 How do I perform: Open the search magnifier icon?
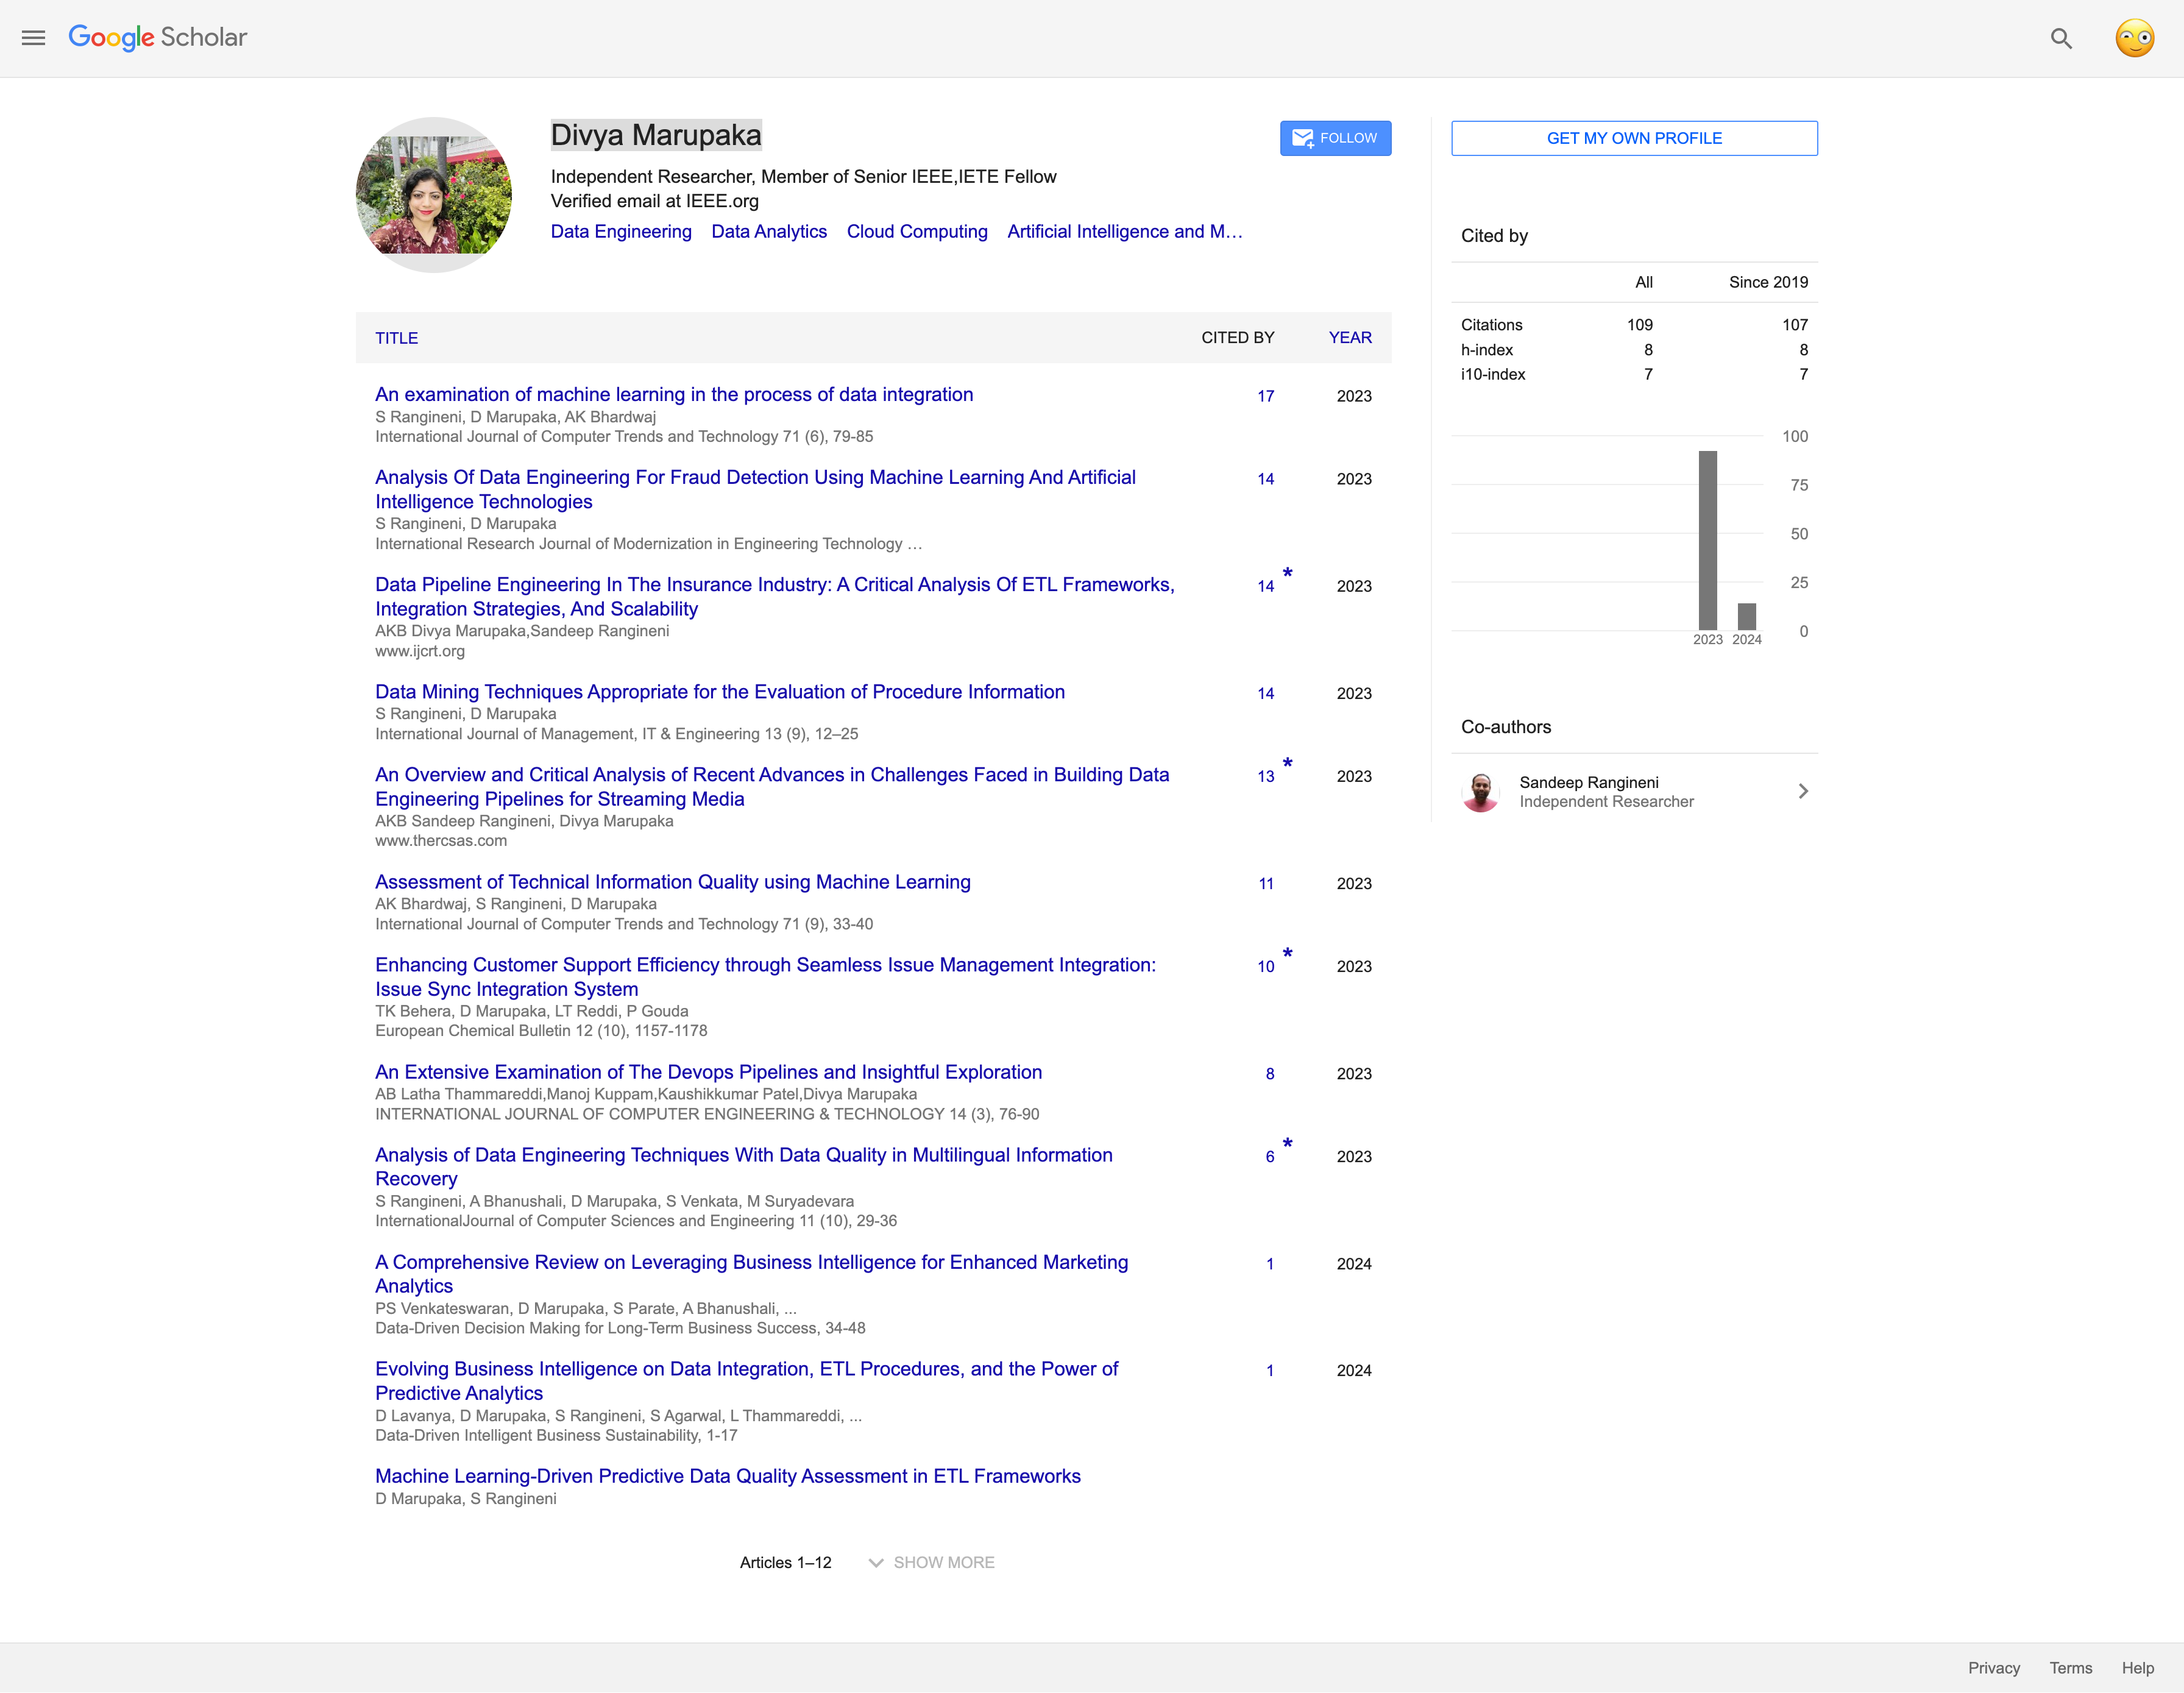click(x=2061, y=38)
